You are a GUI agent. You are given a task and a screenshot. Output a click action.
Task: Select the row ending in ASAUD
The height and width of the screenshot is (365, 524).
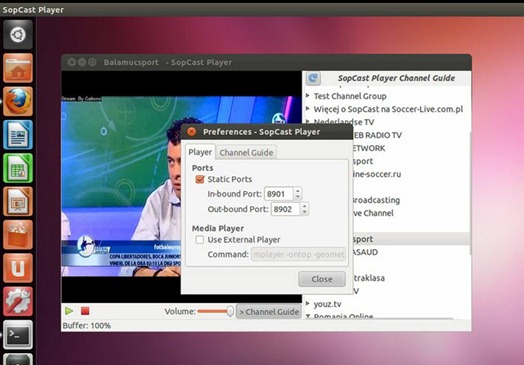click(x=411, y=252)
